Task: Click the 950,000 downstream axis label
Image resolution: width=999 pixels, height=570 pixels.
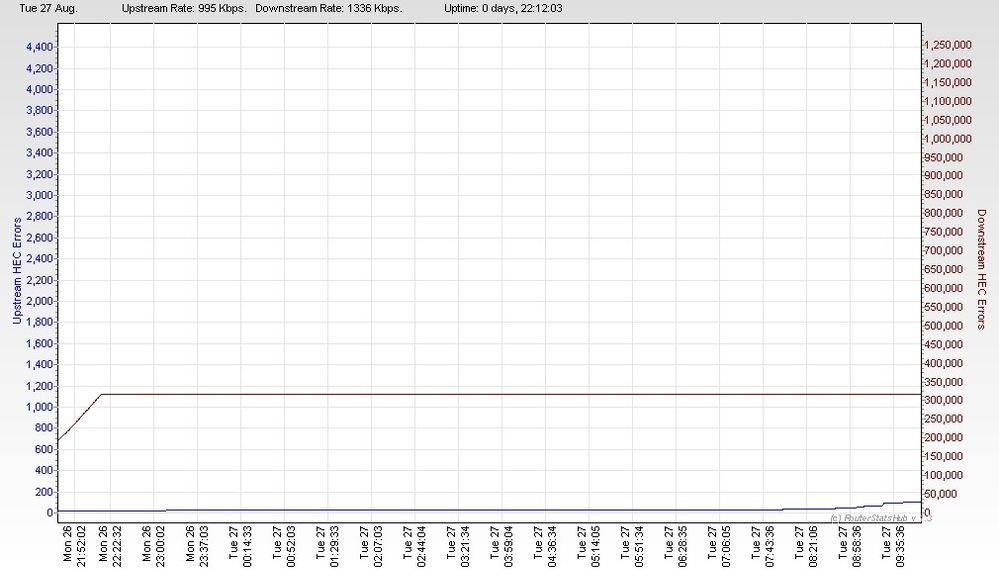Action: pyautogui.click(x=944, y=157)
